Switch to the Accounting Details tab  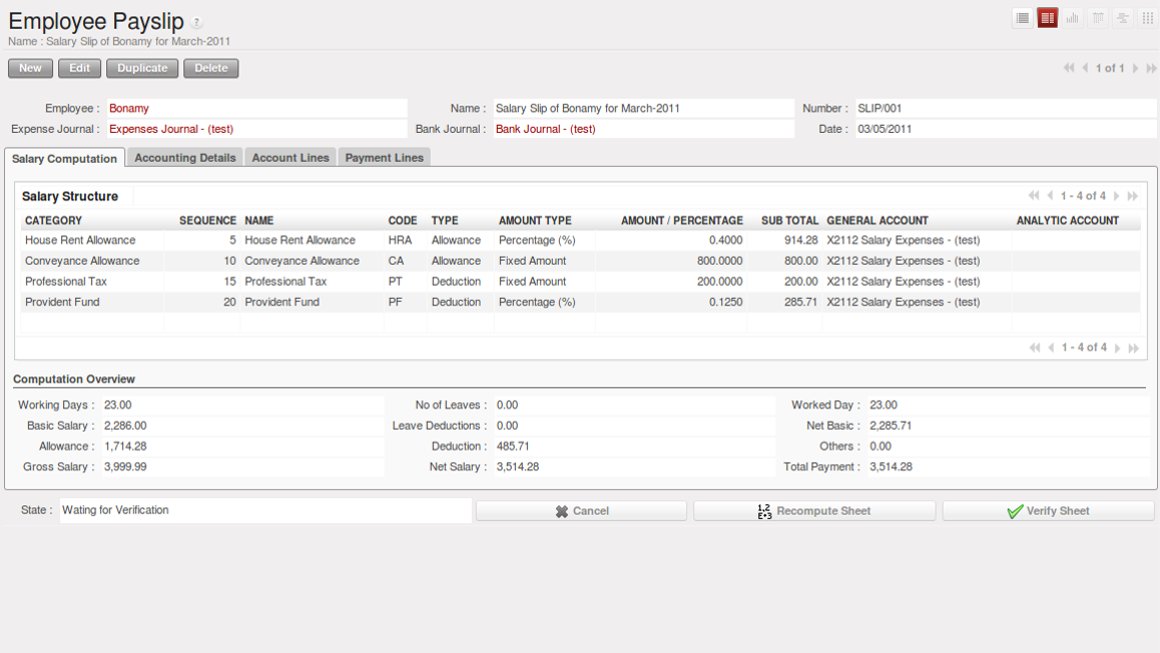click(x=185, y=158)
